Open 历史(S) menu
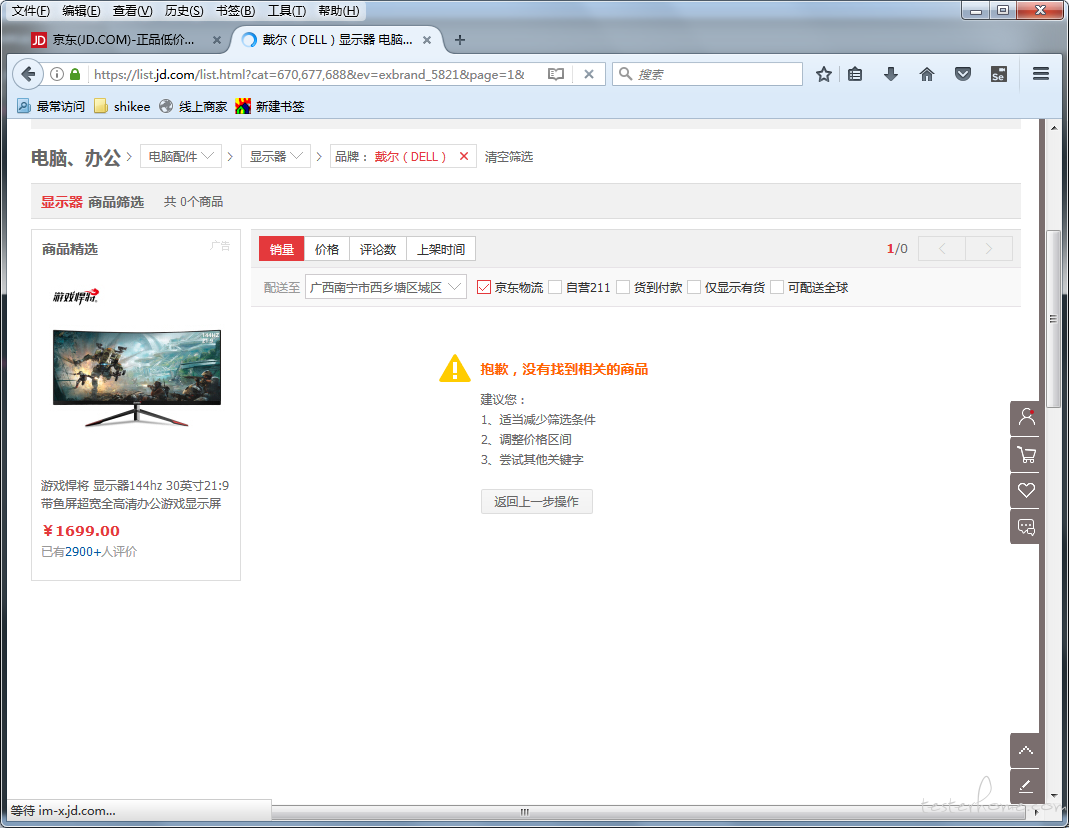 coord(184,11)
